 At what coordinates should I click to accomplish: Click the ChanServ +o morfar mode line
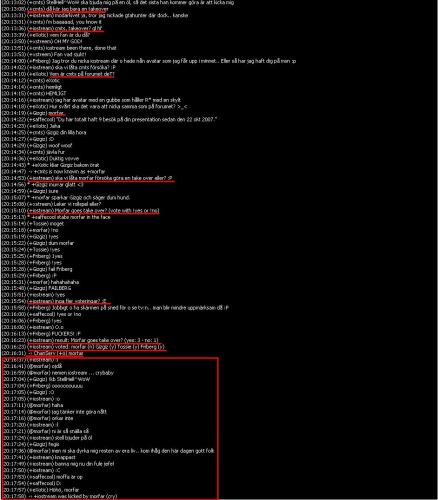pyautogui.click(x=42, y=353)
